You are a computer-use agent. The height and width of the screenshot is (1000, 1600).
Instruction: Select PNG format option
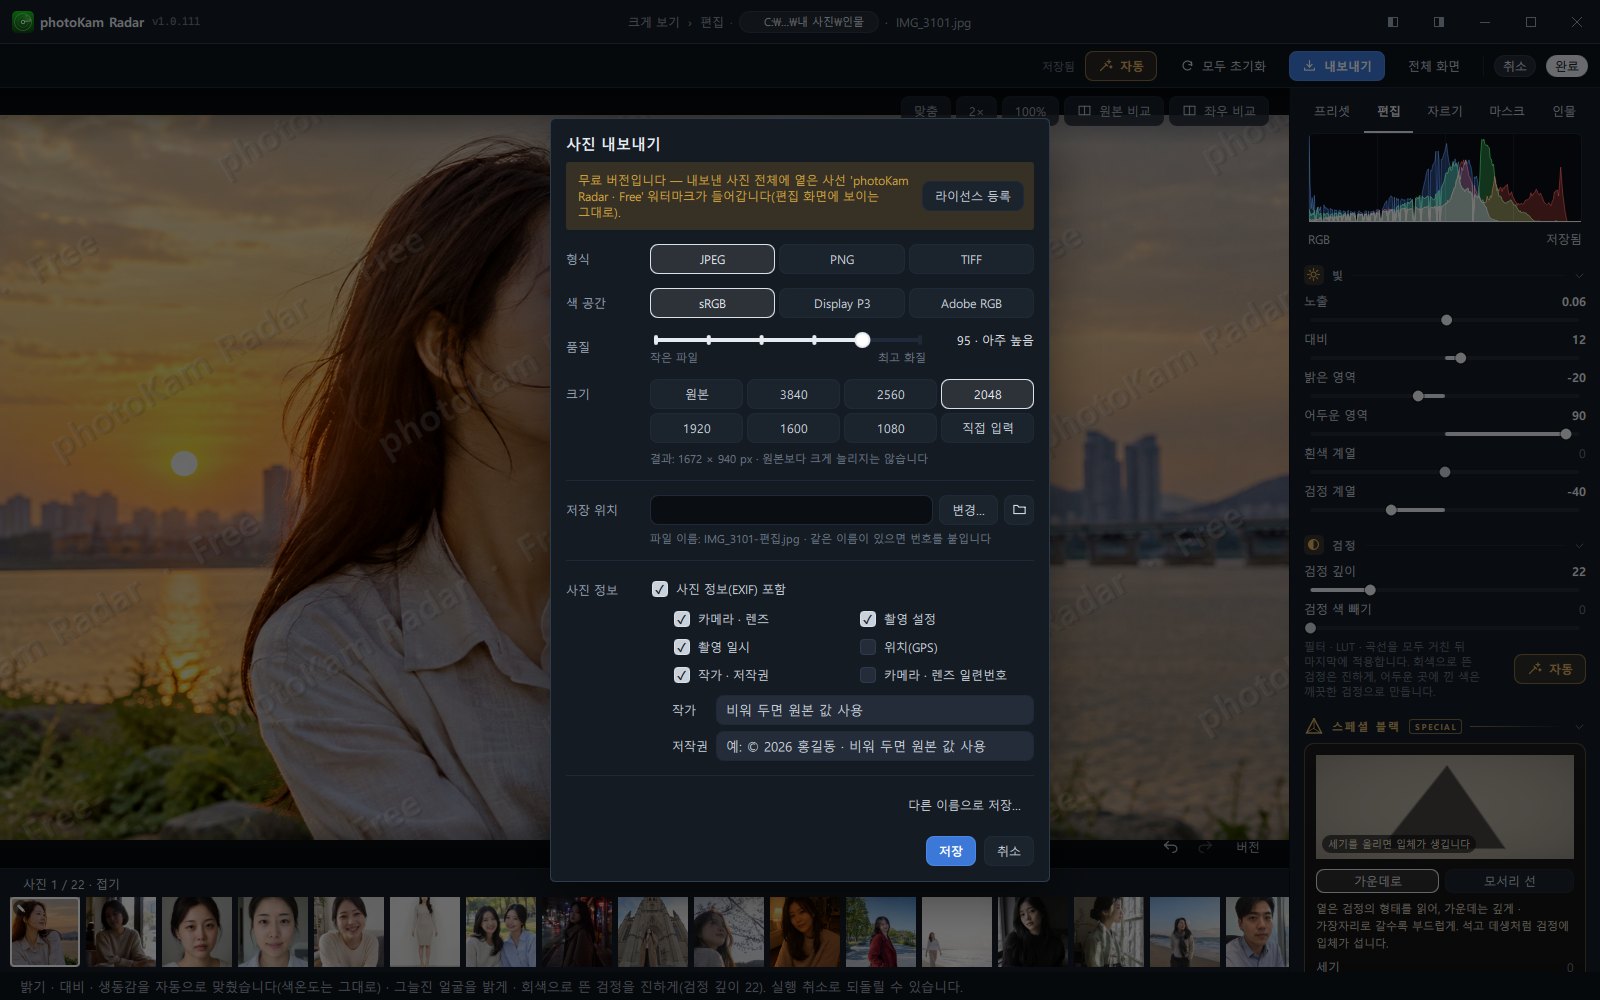(x=842, y=259)
